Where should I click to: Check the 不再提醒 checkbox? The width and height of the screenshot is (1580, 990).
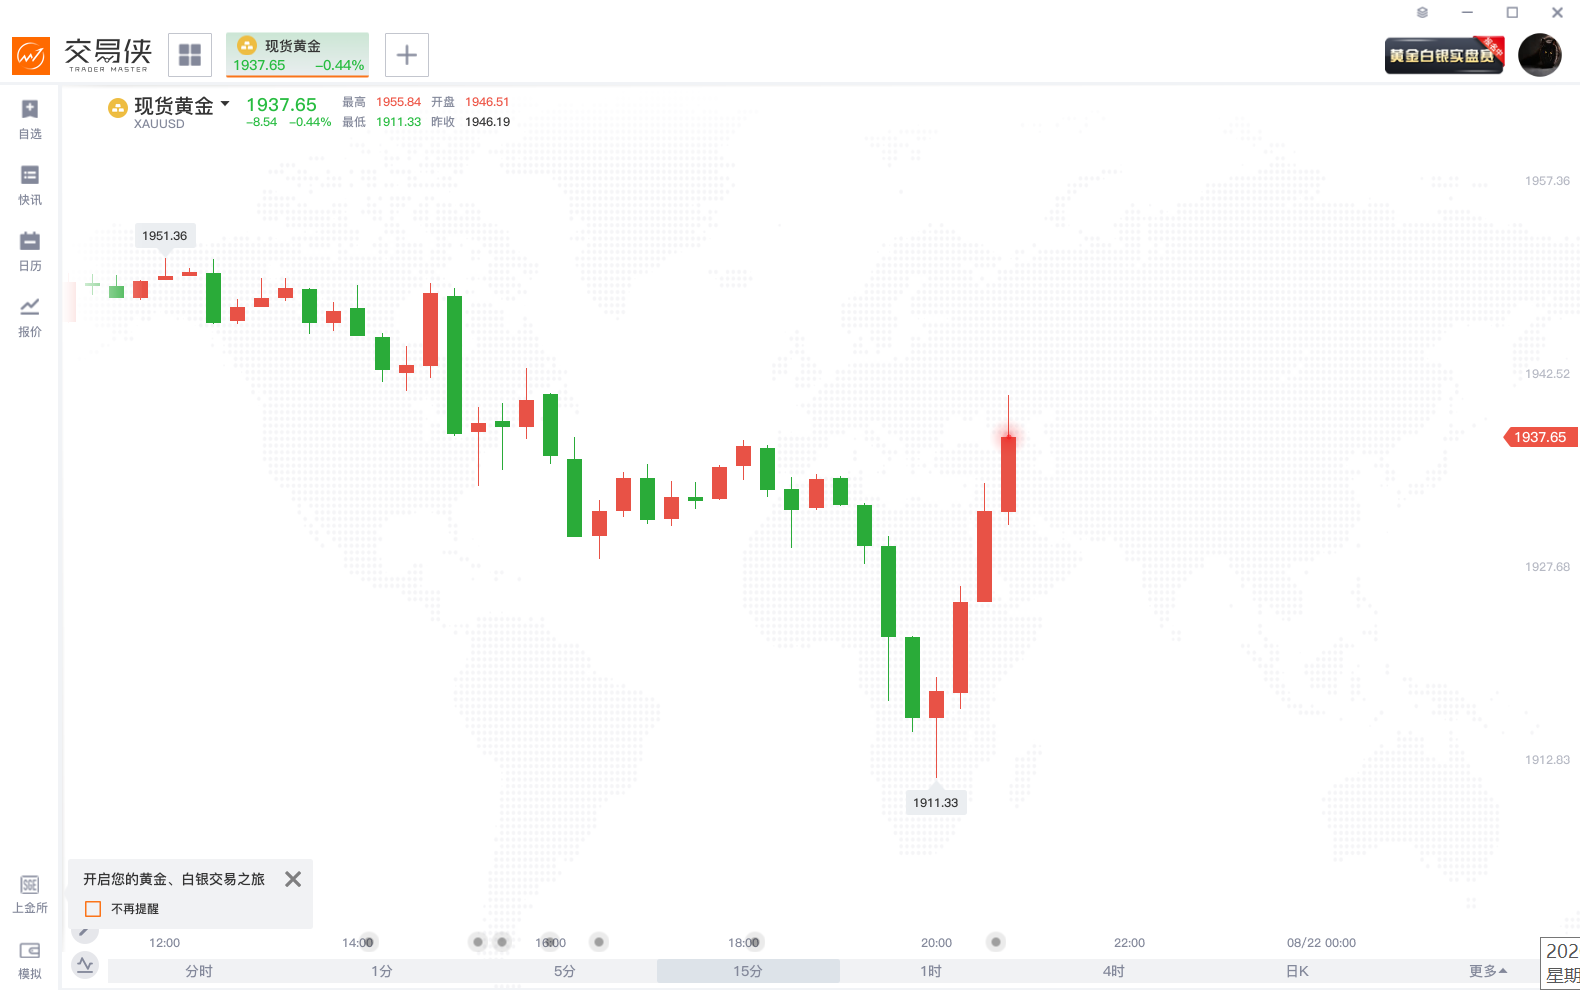pyautogui.click(x=93, y=909)
